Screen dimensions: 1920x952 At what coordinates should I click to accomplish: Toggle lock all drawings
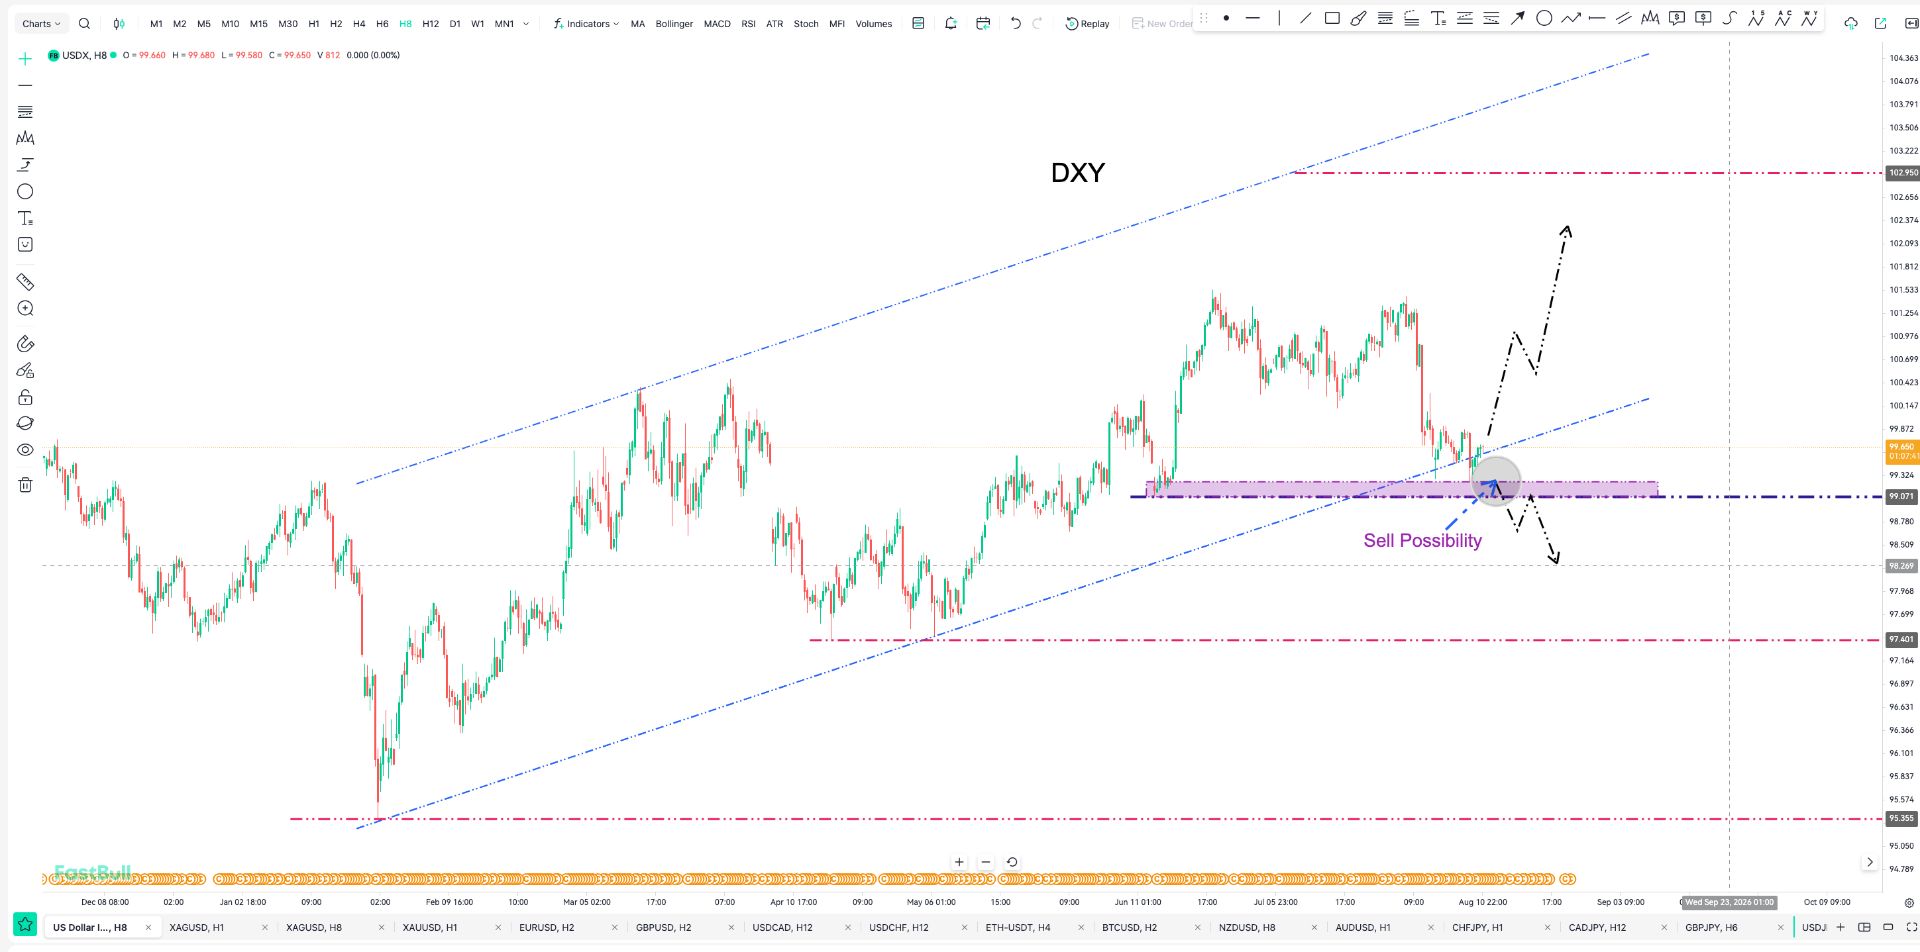click(25, 397)
